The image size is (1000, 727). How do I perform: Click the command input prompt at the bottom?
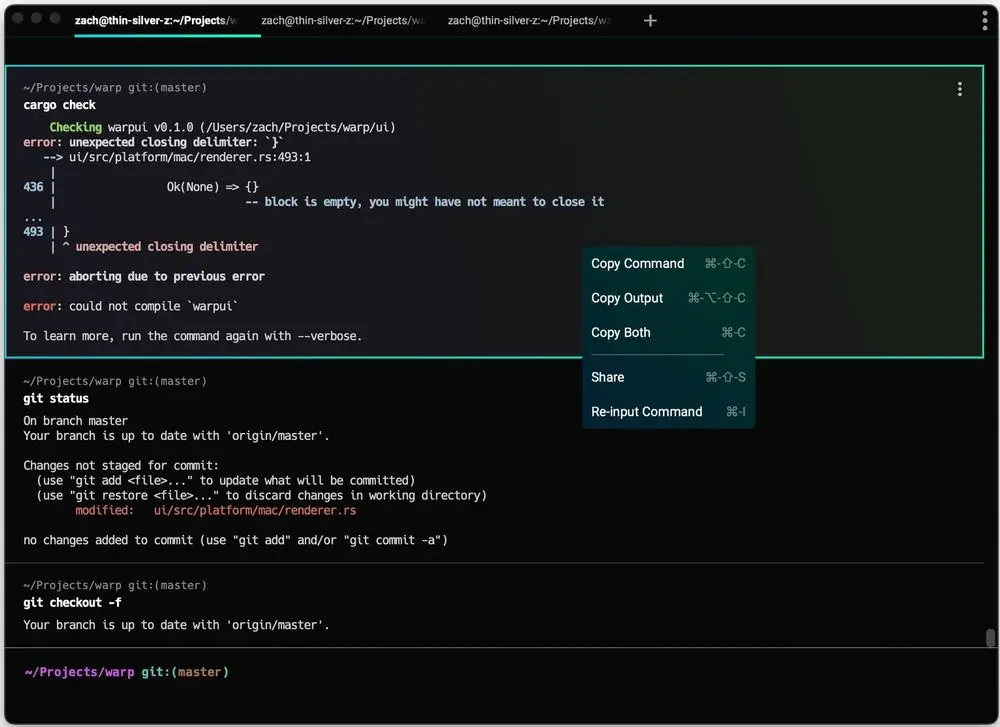(x=300, y=671)
